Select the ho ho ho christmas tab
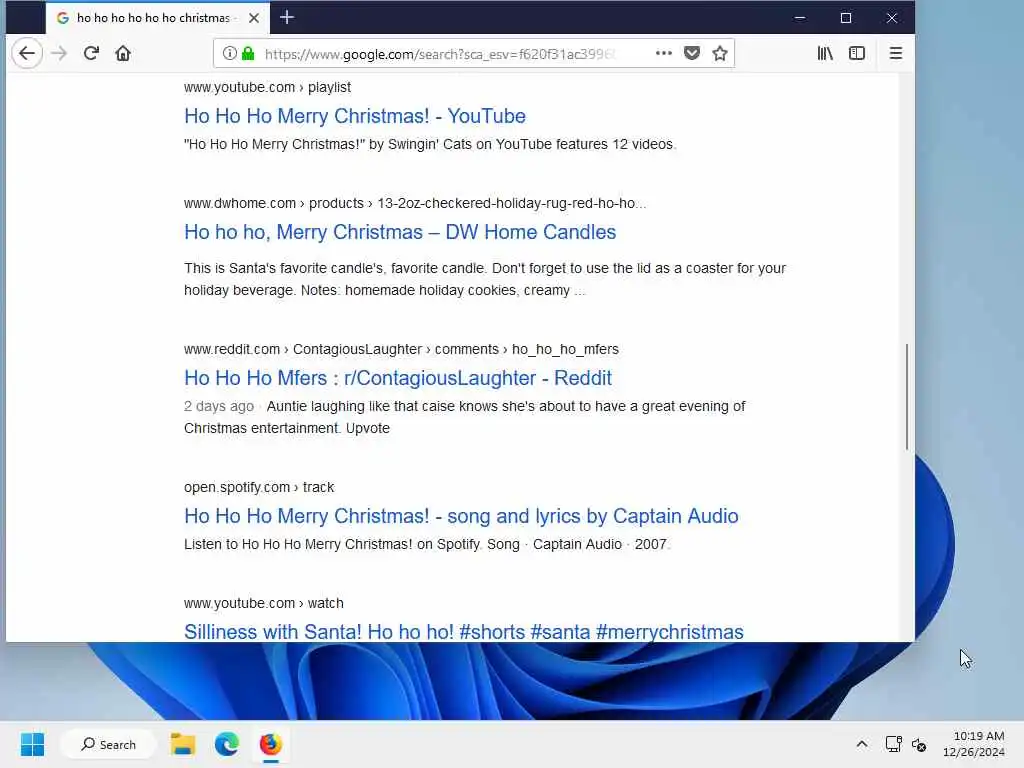 coord(157,18)
